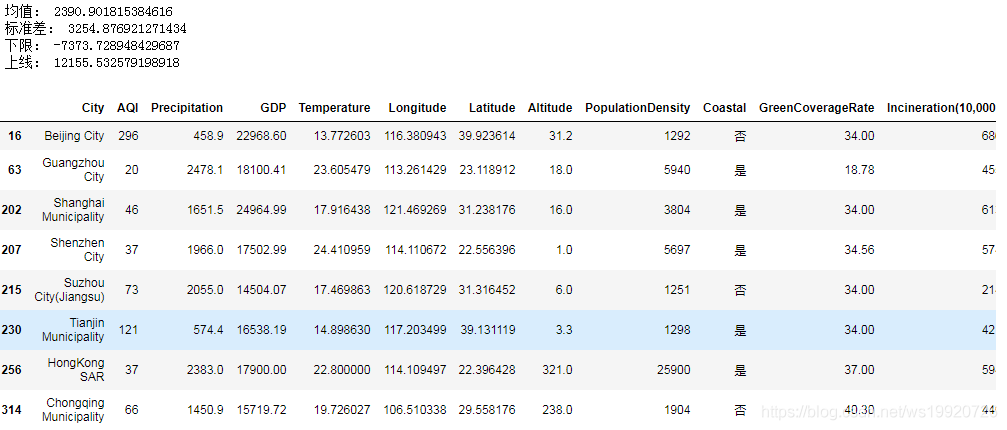Click the City column header
Screen dimensions: 1007x430
[x=92, y=108]
